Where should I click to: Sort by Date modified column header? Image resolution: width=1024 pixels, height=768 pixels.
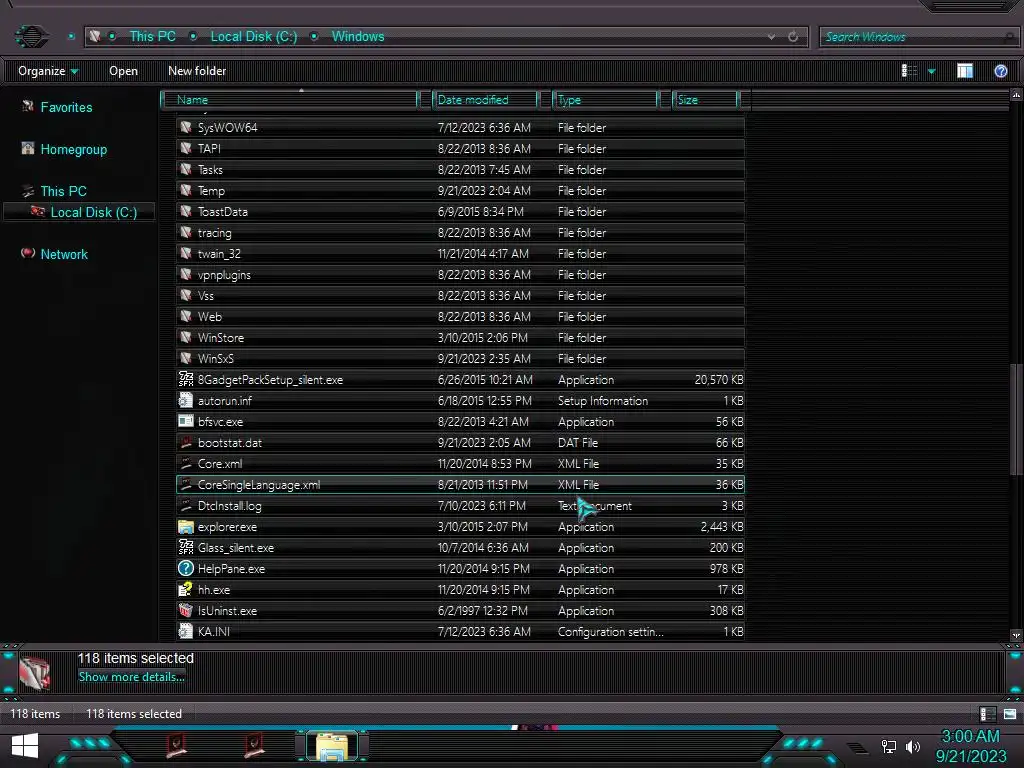tap(485, 100)
